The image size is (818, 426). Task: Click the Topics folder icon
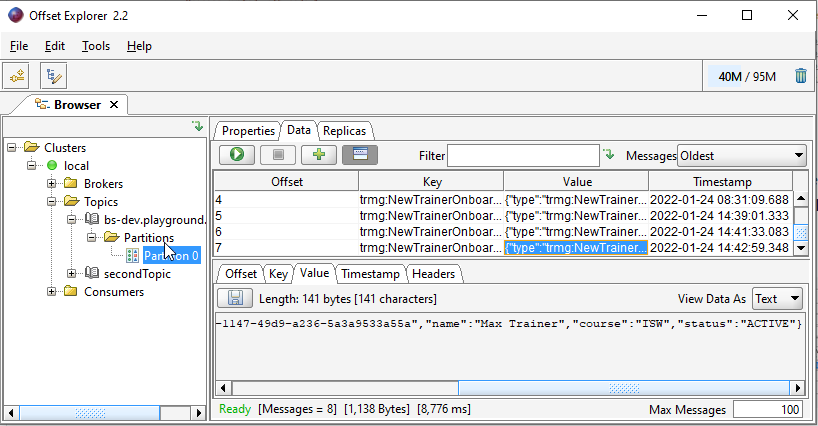71,201
